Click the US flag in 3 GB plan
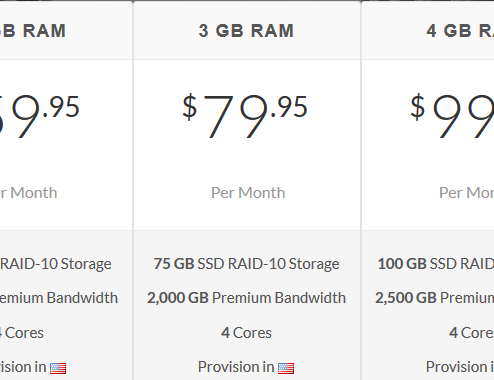Viewport: 494px width, 380px height. (286, 368)
